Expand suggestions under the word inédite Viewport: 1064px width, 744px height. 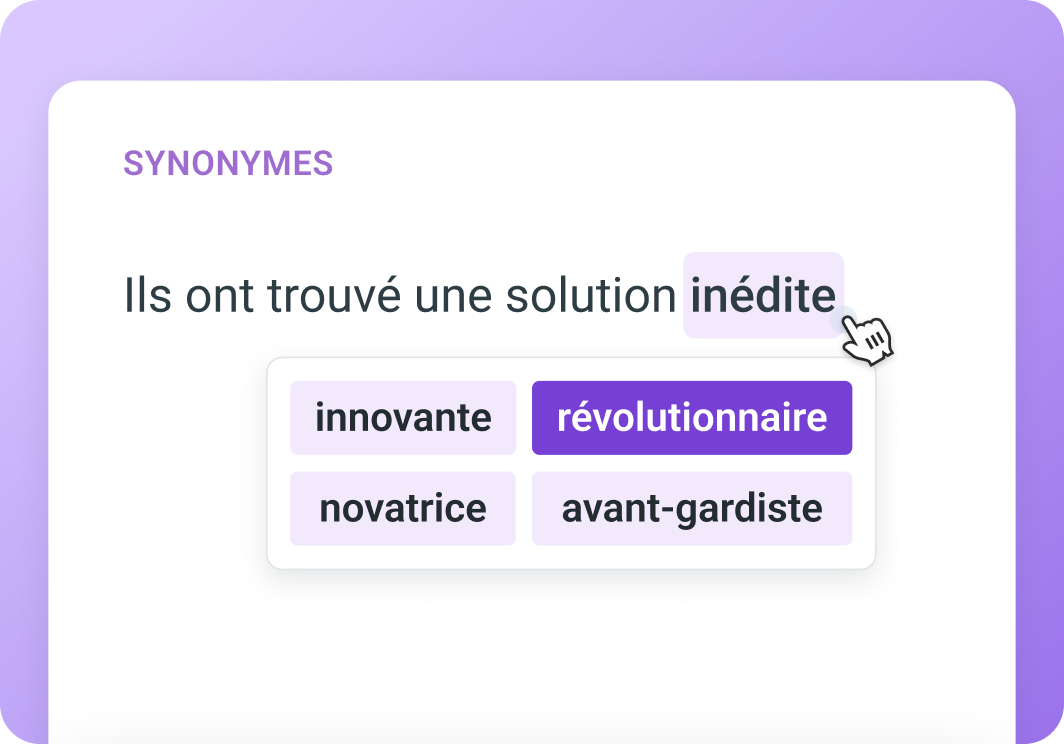point(763,293)
